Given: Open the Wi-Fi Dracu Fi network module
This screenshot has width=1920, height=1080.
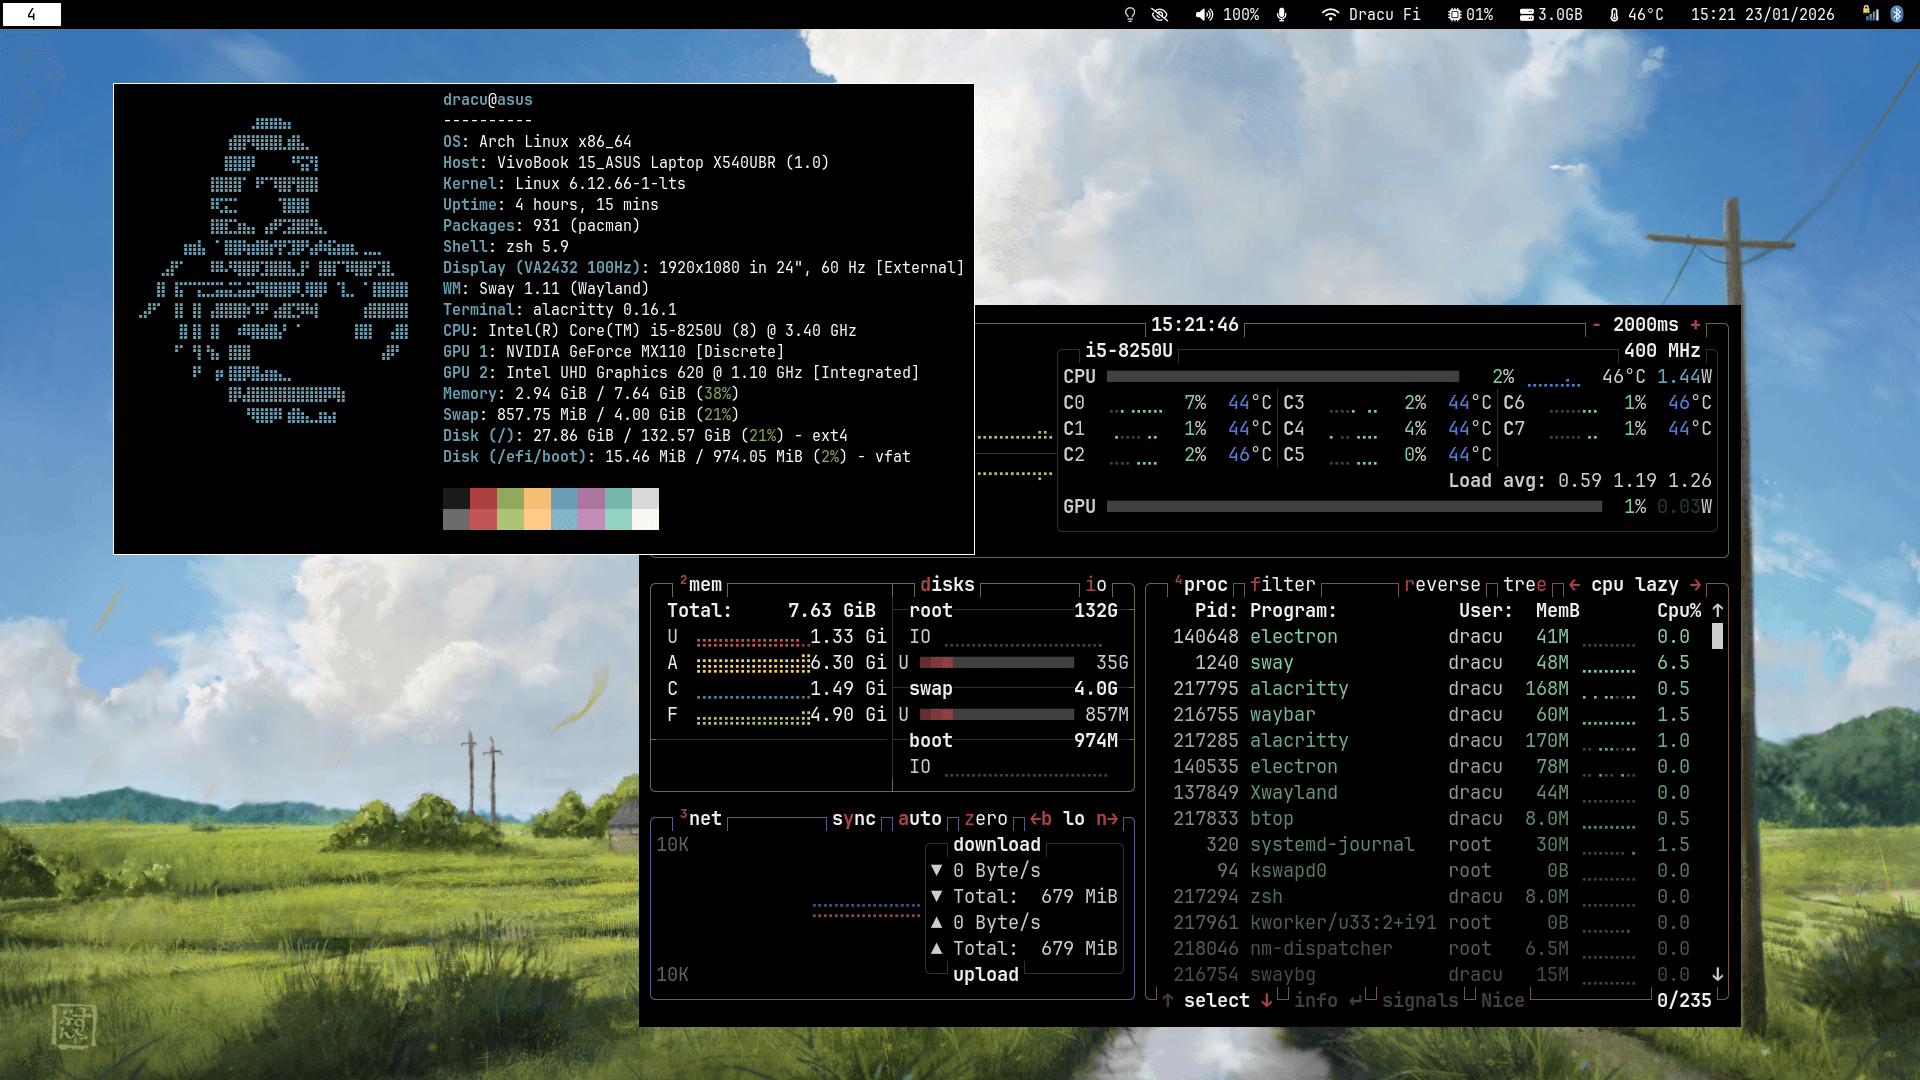Looking at the screenshot, I should pos(1371,15).
